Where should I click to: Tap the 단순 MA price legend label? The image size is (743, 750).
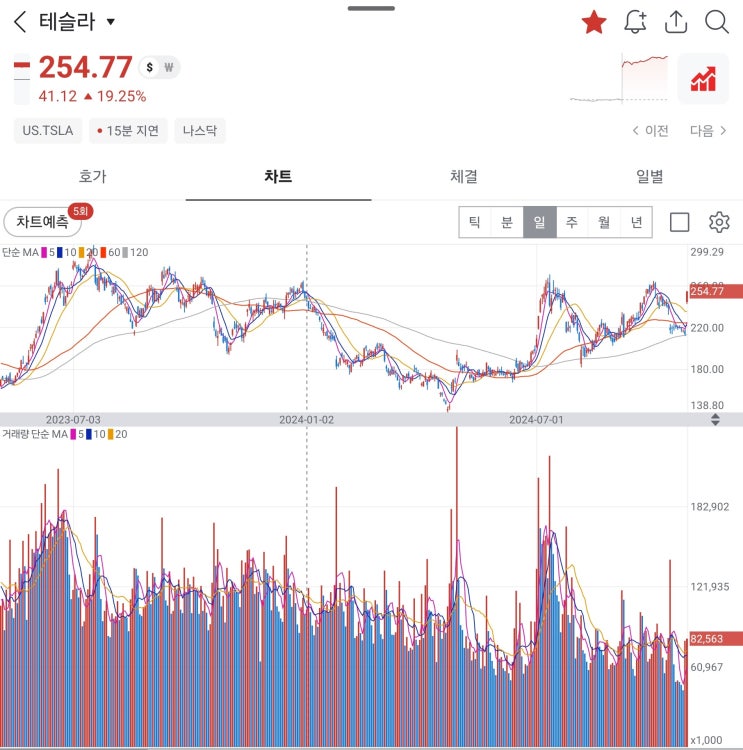click(x=20, y=252)
